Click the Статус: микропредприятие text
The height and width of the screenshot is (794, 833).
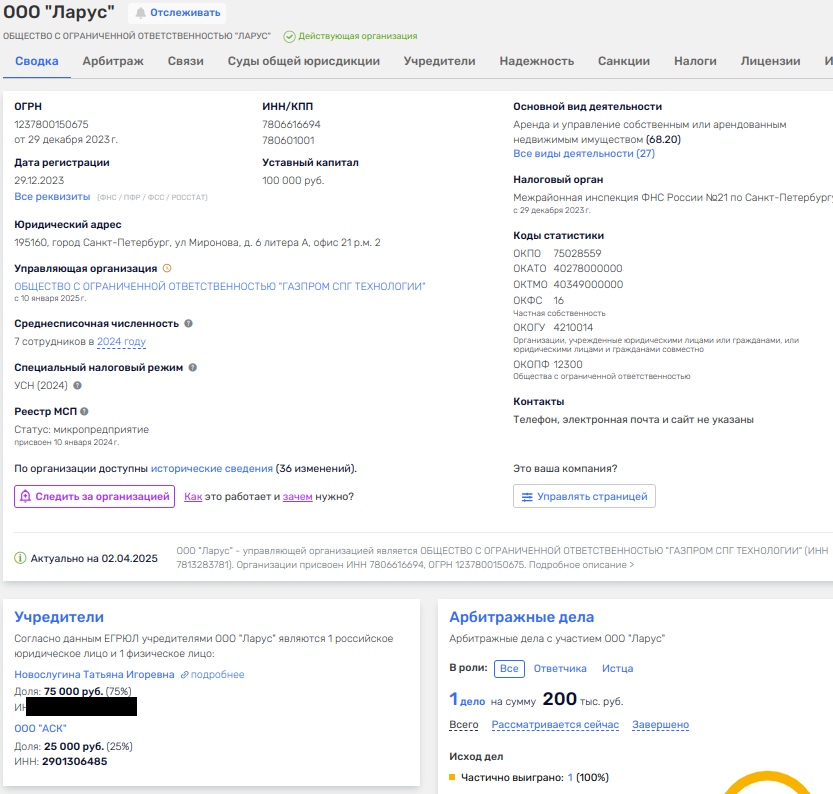pos(82,430)
